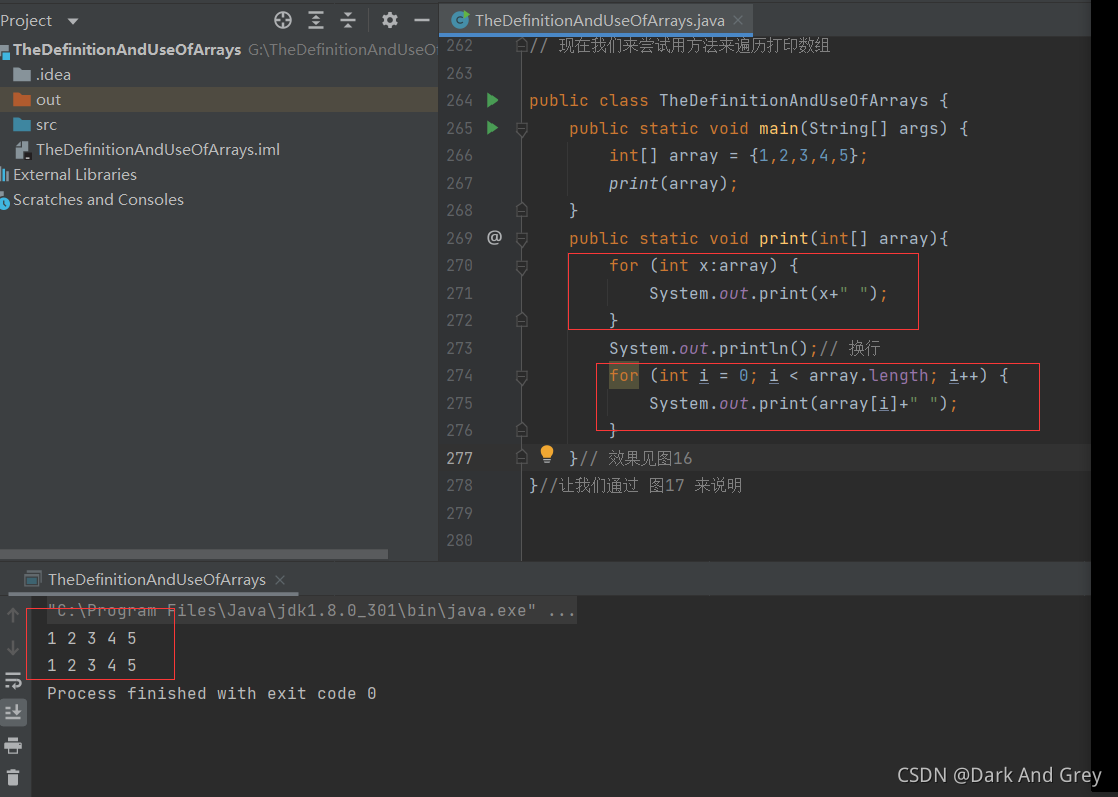Image resolution: width=1118 pixels, height=797 pixels.
Task: Select the TheDefinitionAndUseOfArrays run tab
Action: pos(154,580)
